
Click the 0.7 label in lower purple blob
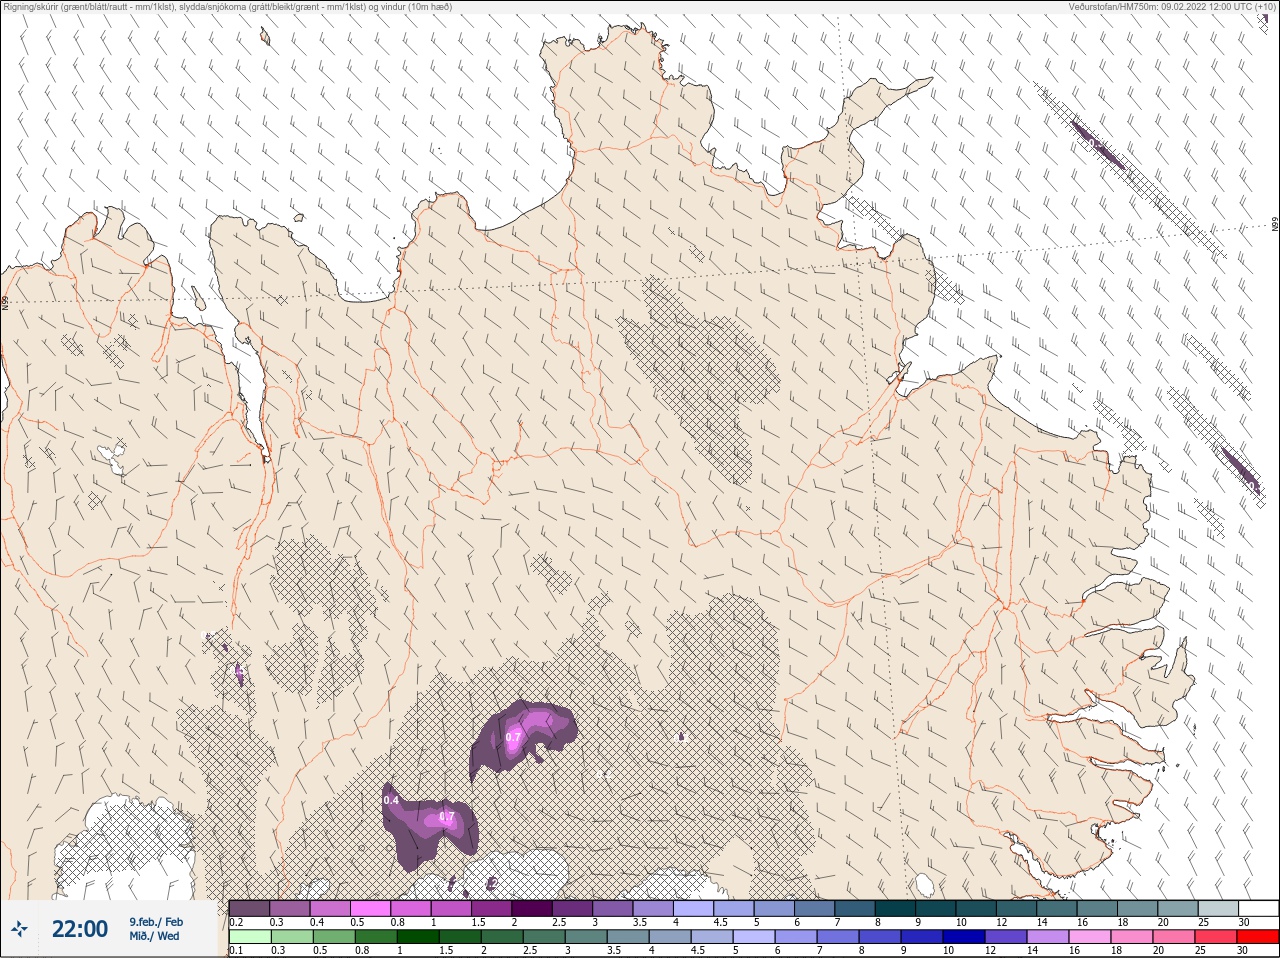click(447, 817)
